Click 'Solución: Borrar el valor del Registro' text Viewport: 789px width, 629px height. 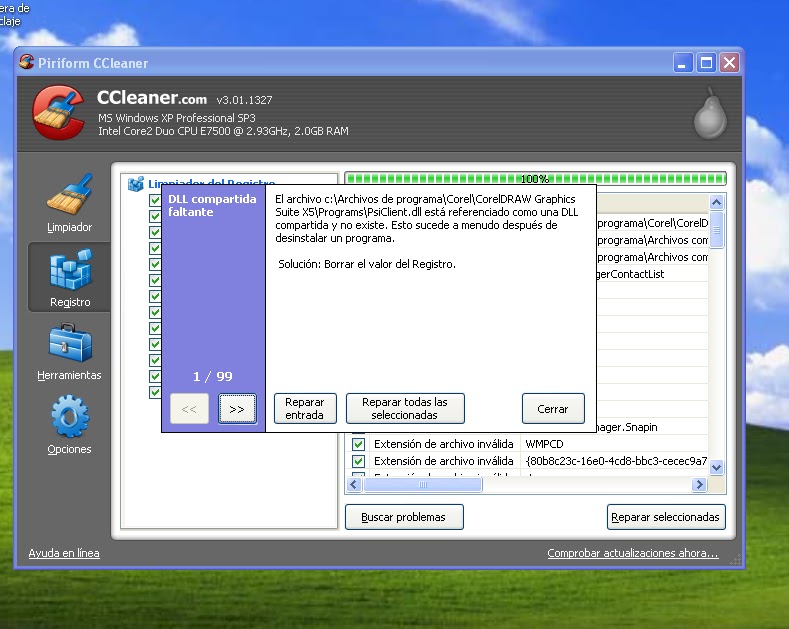[367, 264]
